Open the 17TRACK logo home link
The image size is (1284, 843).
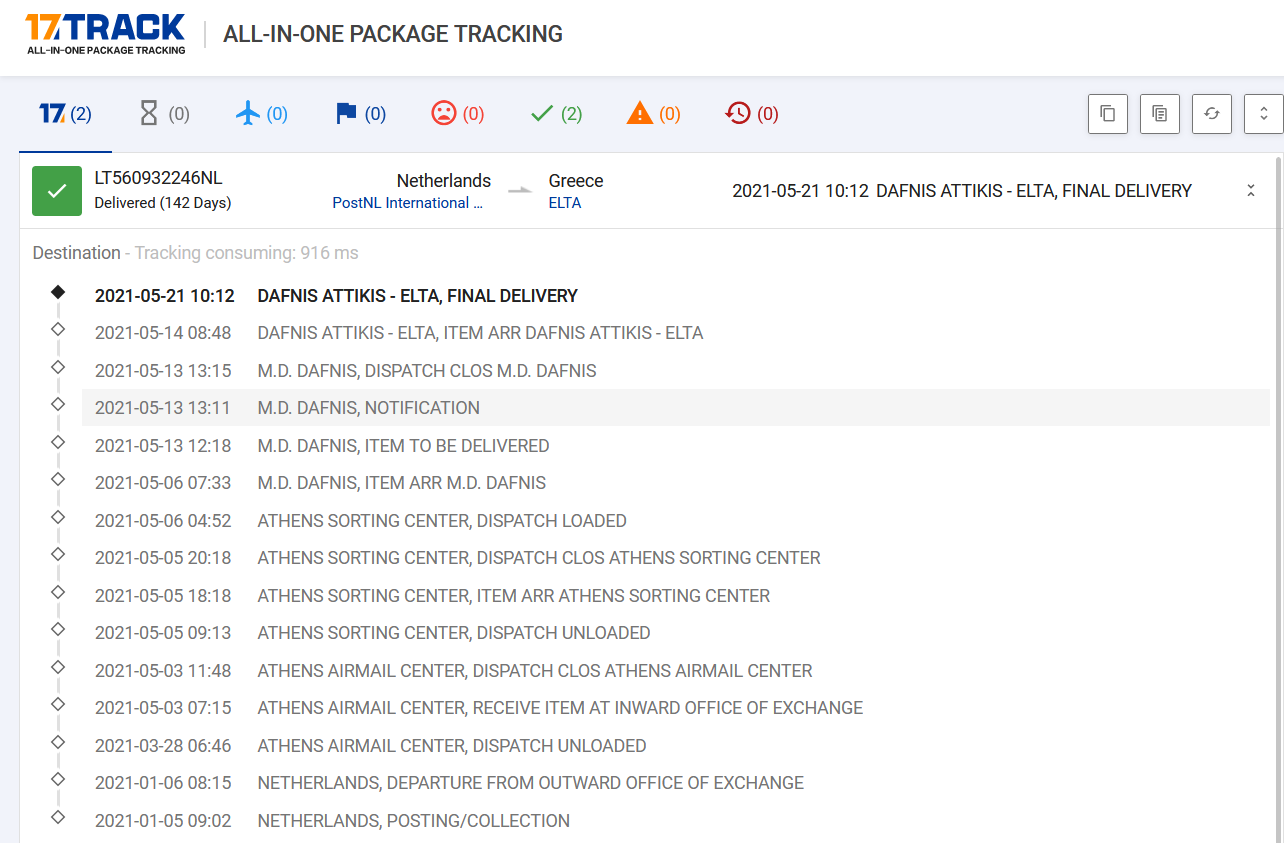coord(105,34)
